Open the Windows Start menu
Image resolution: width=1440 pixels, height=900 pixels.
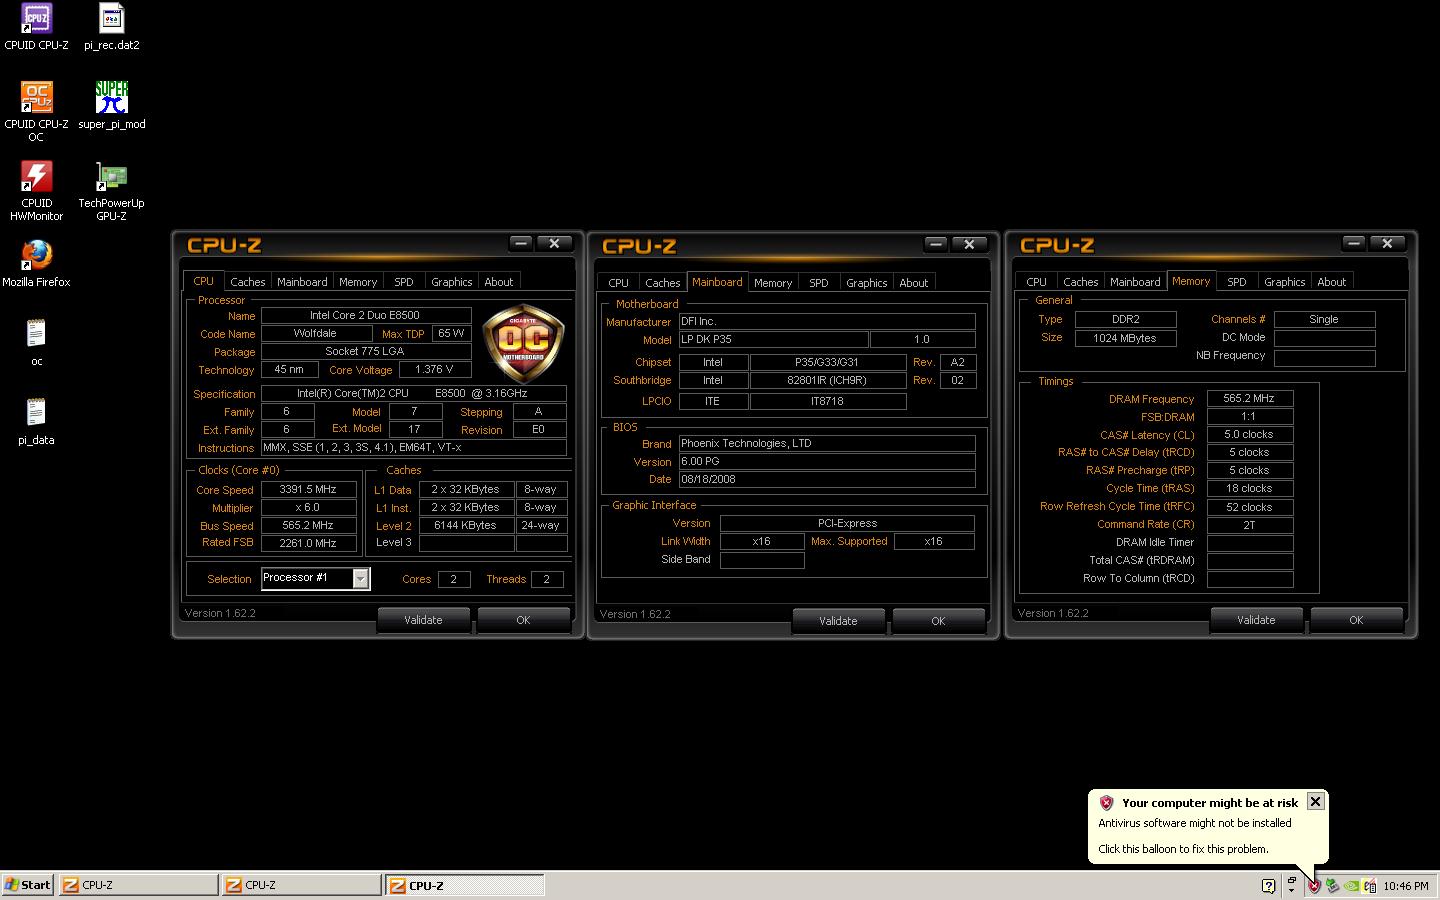click(x=28, y=885)
